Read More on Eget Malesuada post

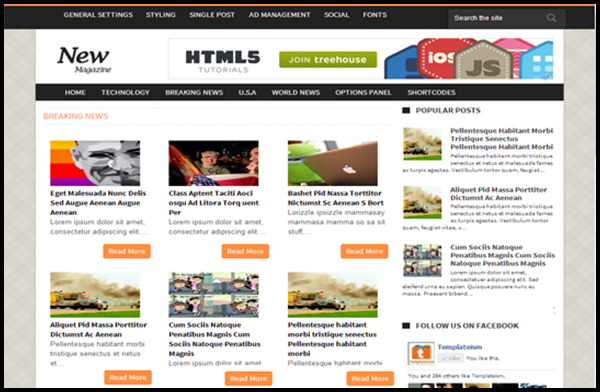127,252
